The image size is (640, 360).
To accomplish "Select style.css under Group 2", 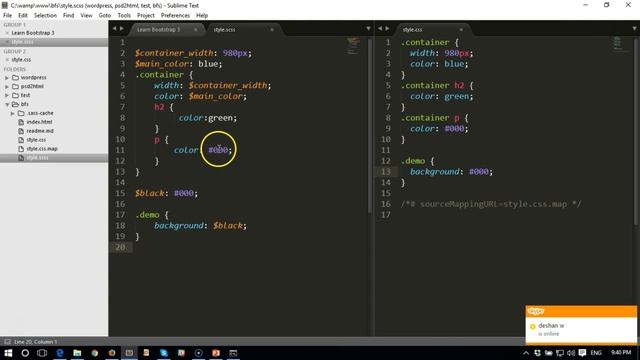I will click(21, 60).
